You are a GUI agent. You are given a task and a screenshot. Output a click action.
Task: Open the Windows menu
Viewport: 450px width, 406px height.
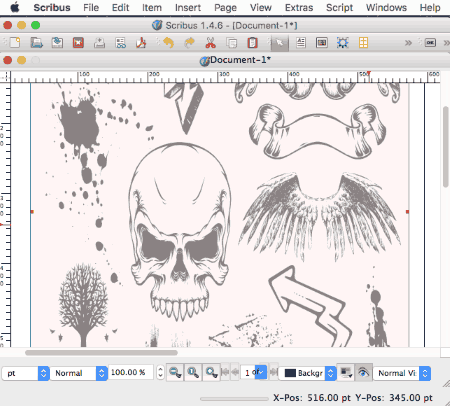pyautogui.click(x=386, y=7)
